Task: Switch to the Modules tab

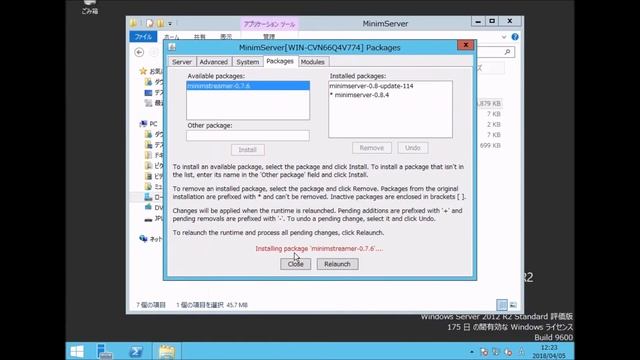Action: pos(313,62)
